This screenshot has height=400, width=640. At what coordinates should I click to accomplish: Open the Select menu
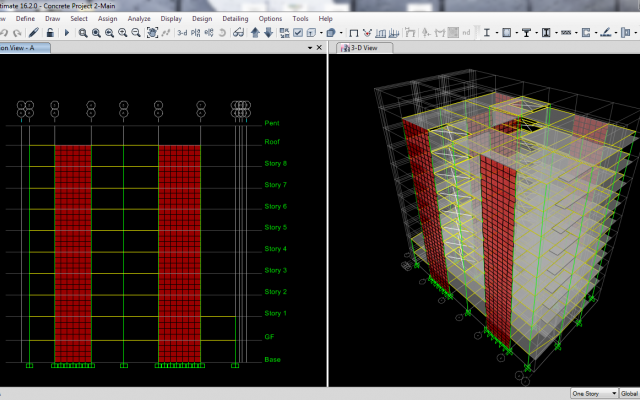79,18
